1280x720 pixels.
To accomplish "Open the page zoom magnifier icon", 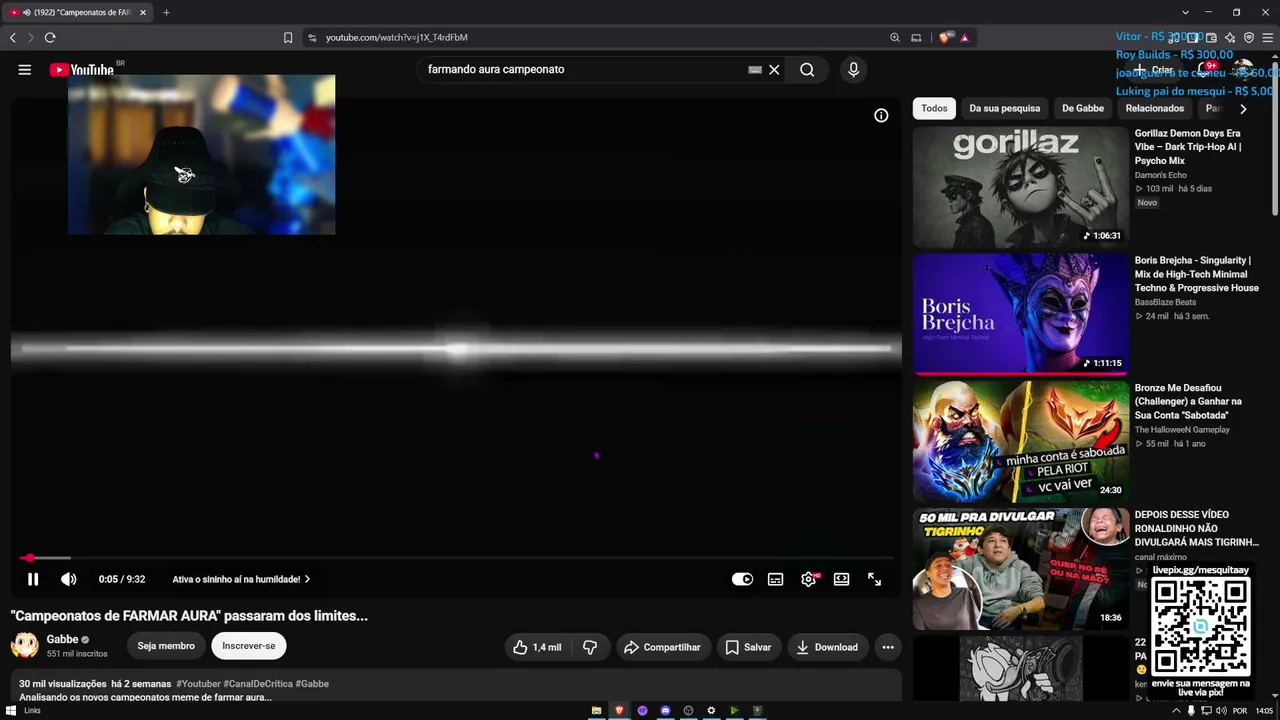I will click(x=895, y=38).
